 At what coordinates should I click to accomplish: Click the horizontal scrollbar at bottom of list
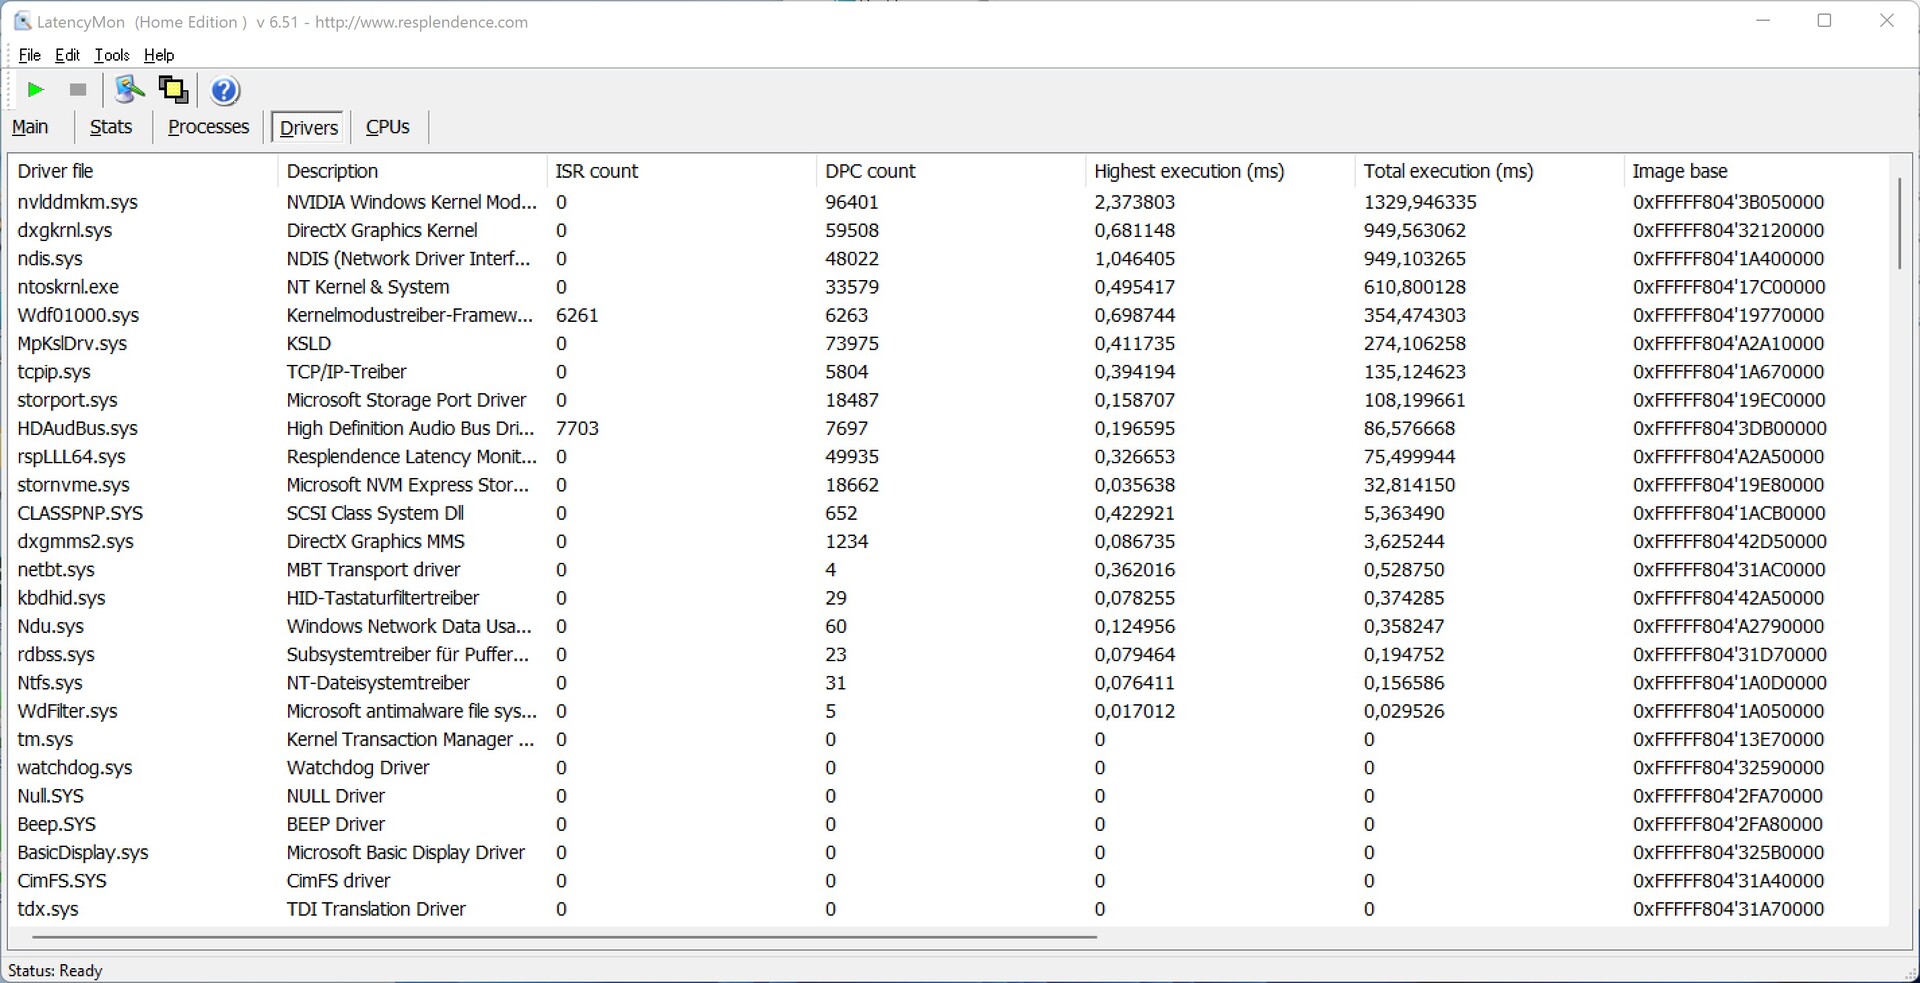coord(564,937)
